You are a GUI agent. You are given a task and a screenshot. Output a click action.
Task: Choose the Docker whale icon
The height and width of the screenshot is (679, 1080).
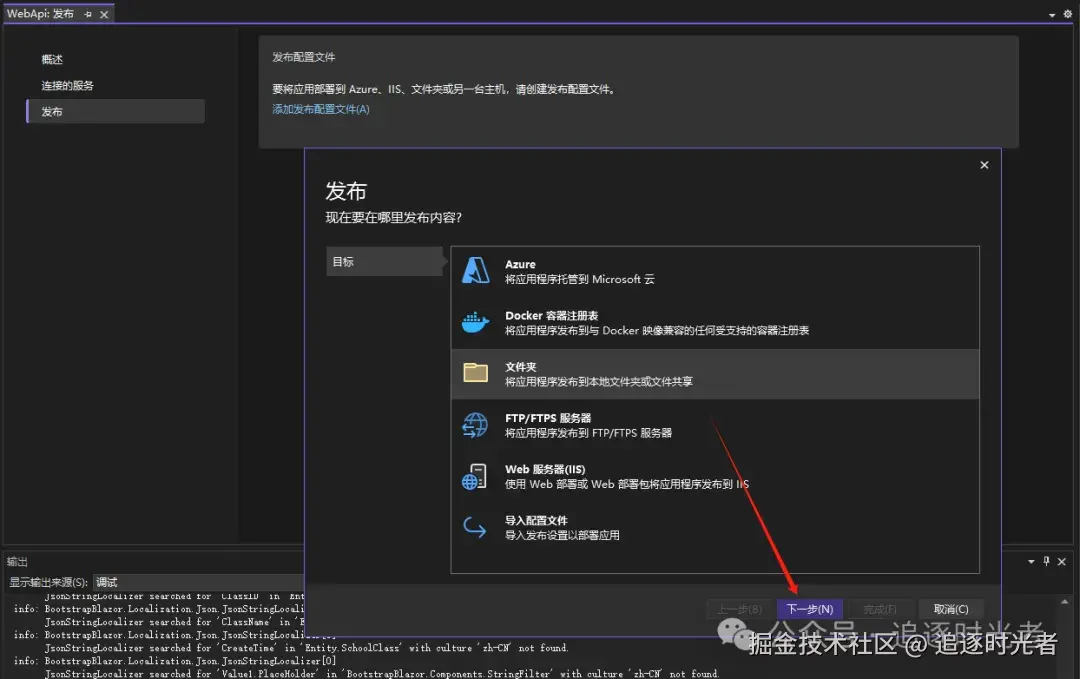pos(475,322)
